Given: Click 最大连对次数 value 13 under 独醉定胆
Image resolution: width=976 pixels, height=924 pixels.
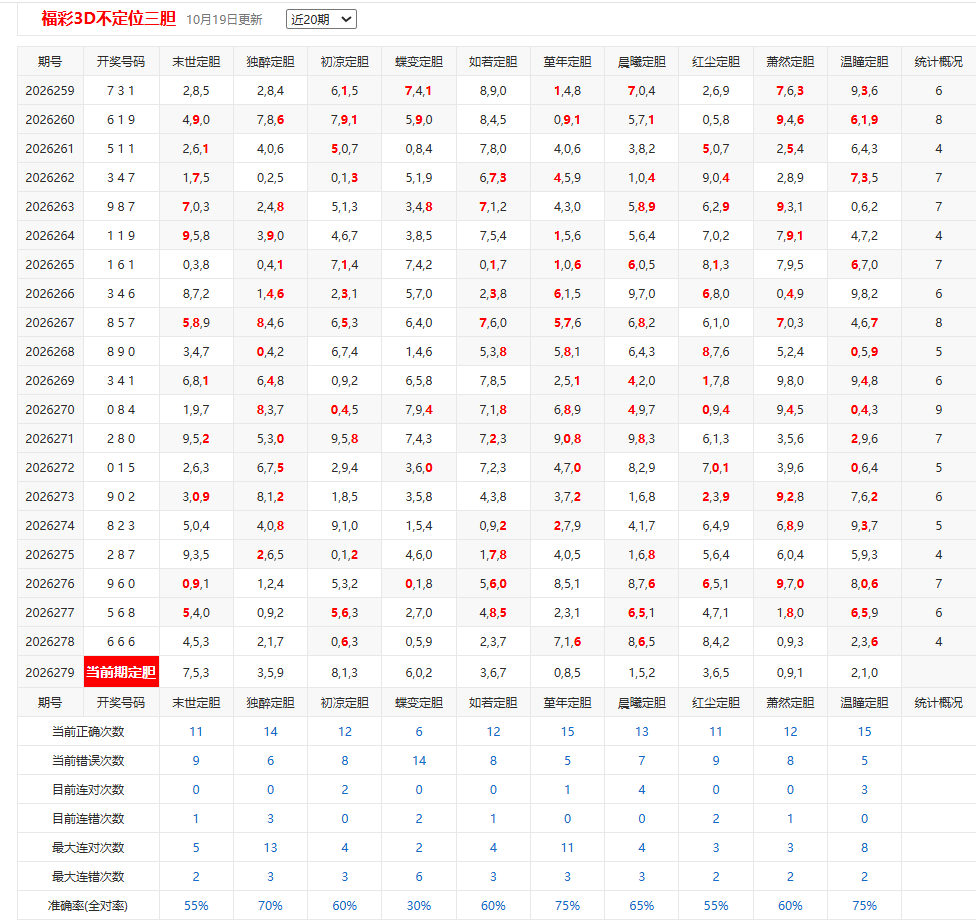Looking at the screenshot, I should point(270,848).
